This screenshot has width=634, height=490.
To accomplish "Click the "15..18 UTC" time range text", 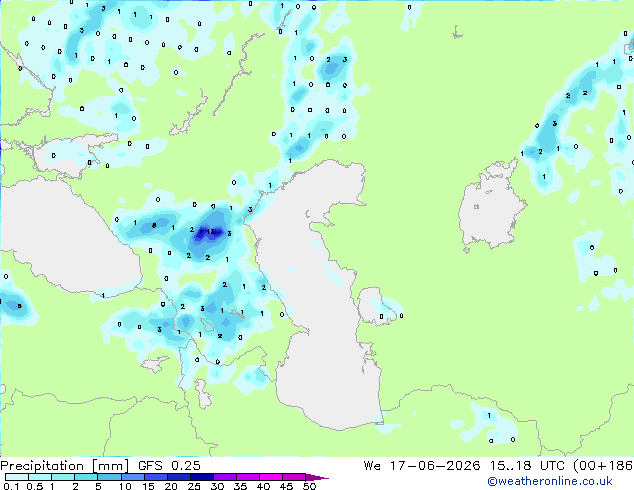I will tap(527, 465).
